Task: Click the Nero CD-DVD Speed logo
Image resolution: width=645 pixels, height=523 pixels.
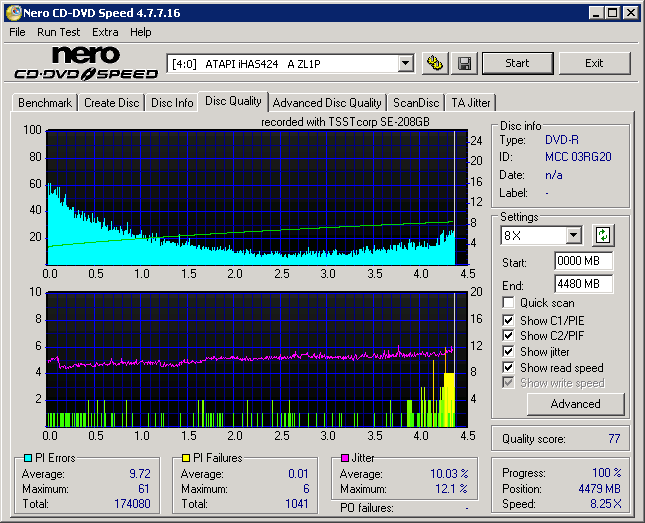Action: tap(86, 63)
